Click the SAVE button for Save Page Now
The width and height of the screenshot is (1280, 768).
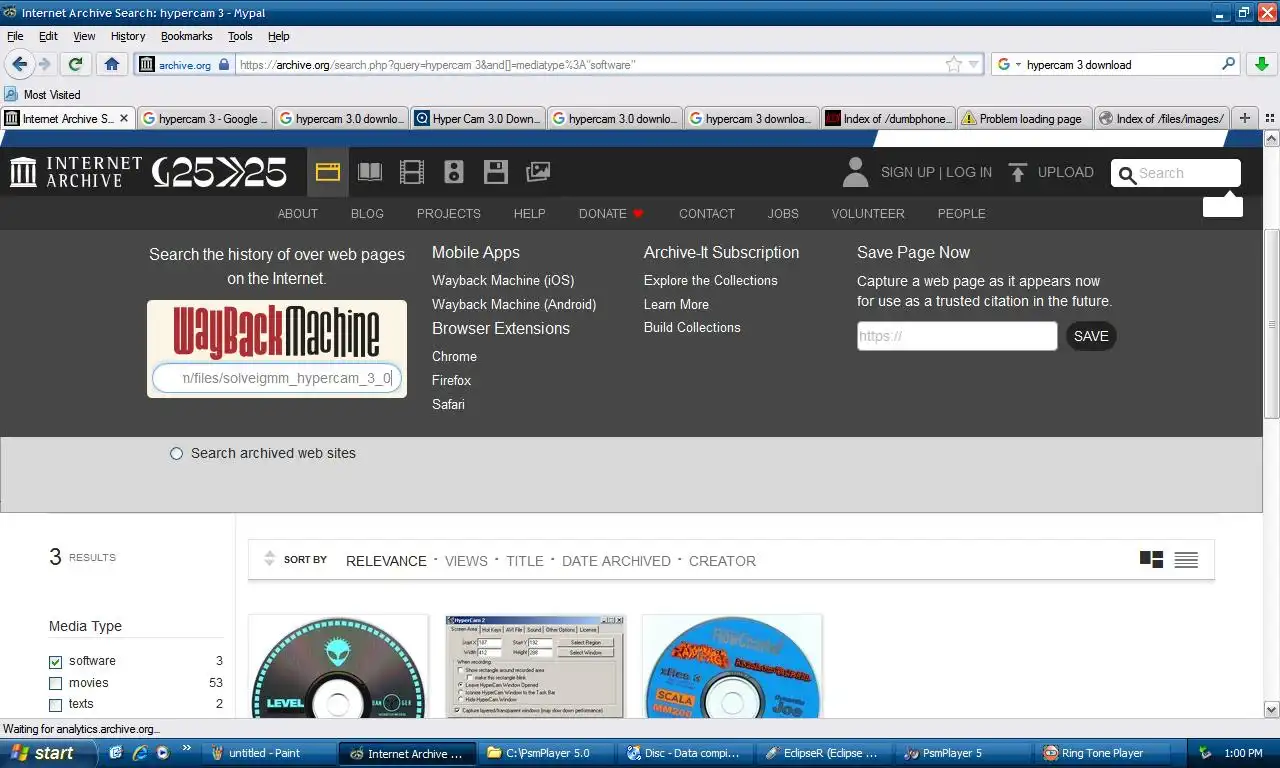(x=1091, y=336)
